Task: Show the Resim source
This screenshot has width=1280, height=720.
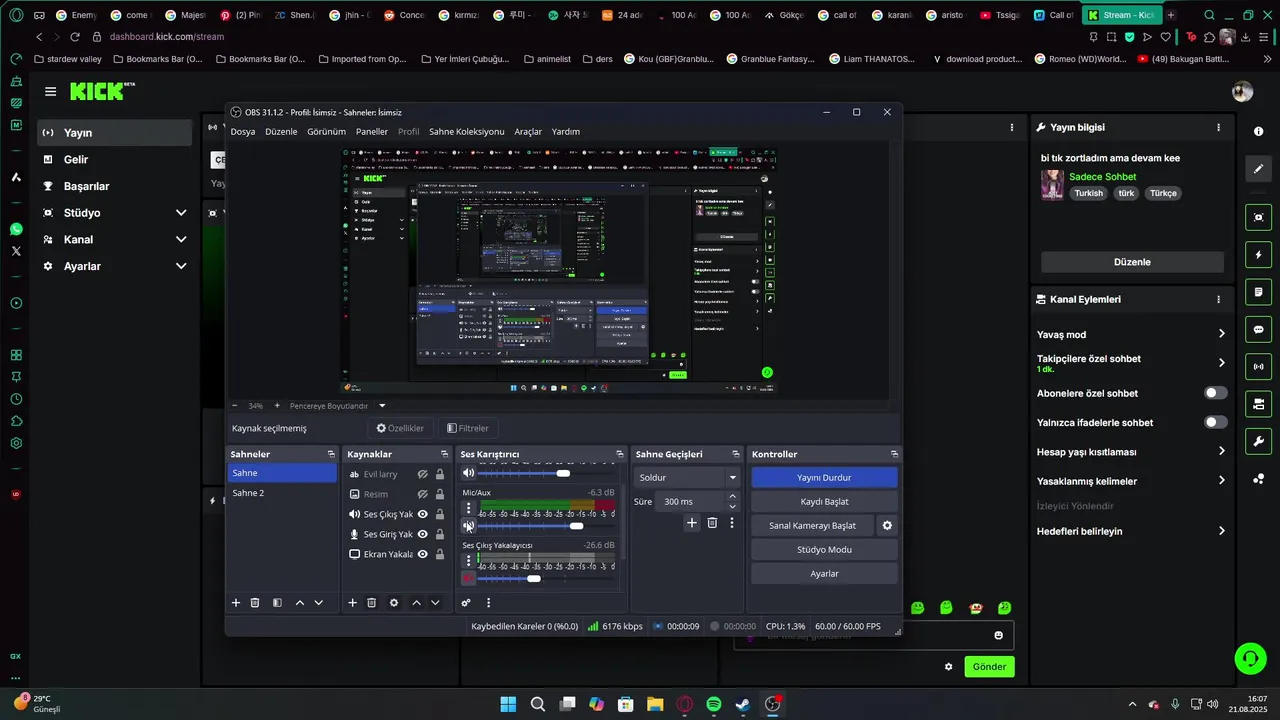Action: (422, 494)
